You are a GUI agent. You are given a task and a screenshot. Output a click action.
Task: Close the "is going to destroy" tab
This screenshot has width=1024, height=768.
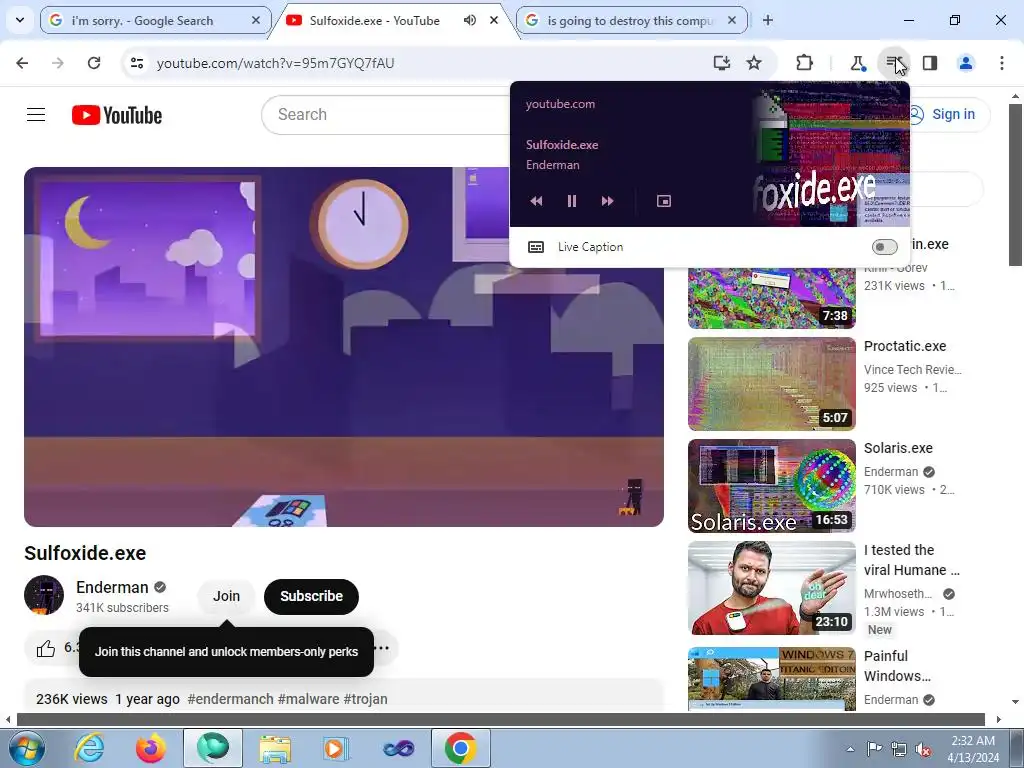click(732, 20)
